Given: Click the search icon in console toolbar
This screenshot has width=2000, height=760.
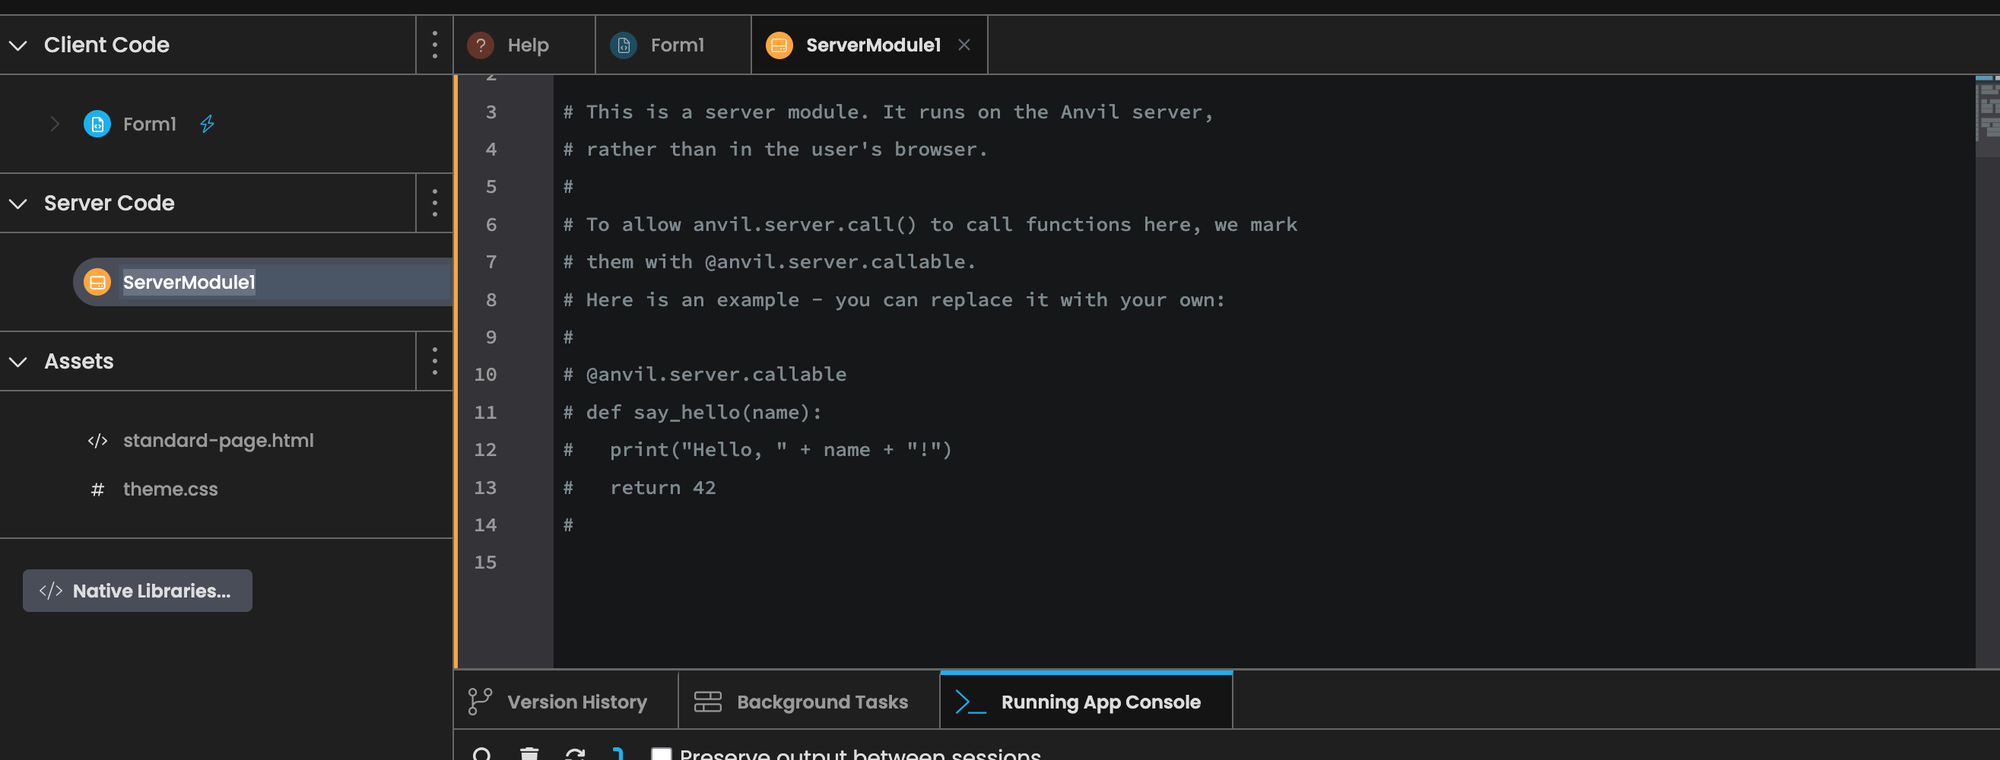Looking at the screenshot, I should 482,754.
